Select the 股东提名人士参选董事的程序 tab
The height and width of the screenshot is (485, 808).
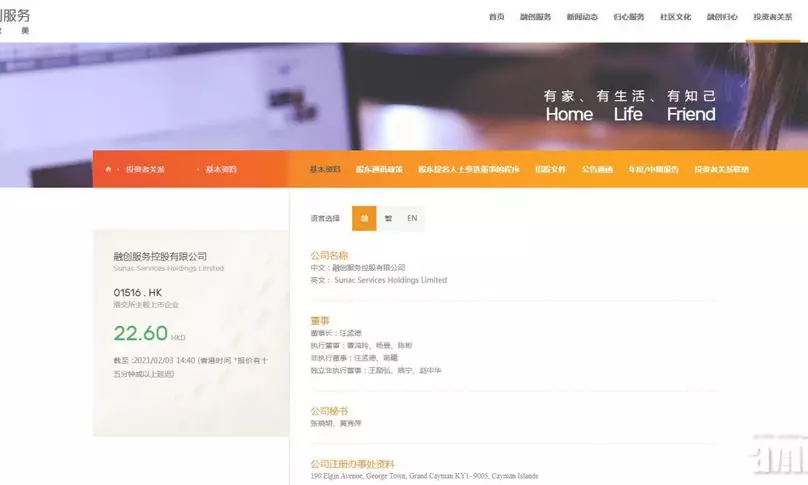[469, 169]
